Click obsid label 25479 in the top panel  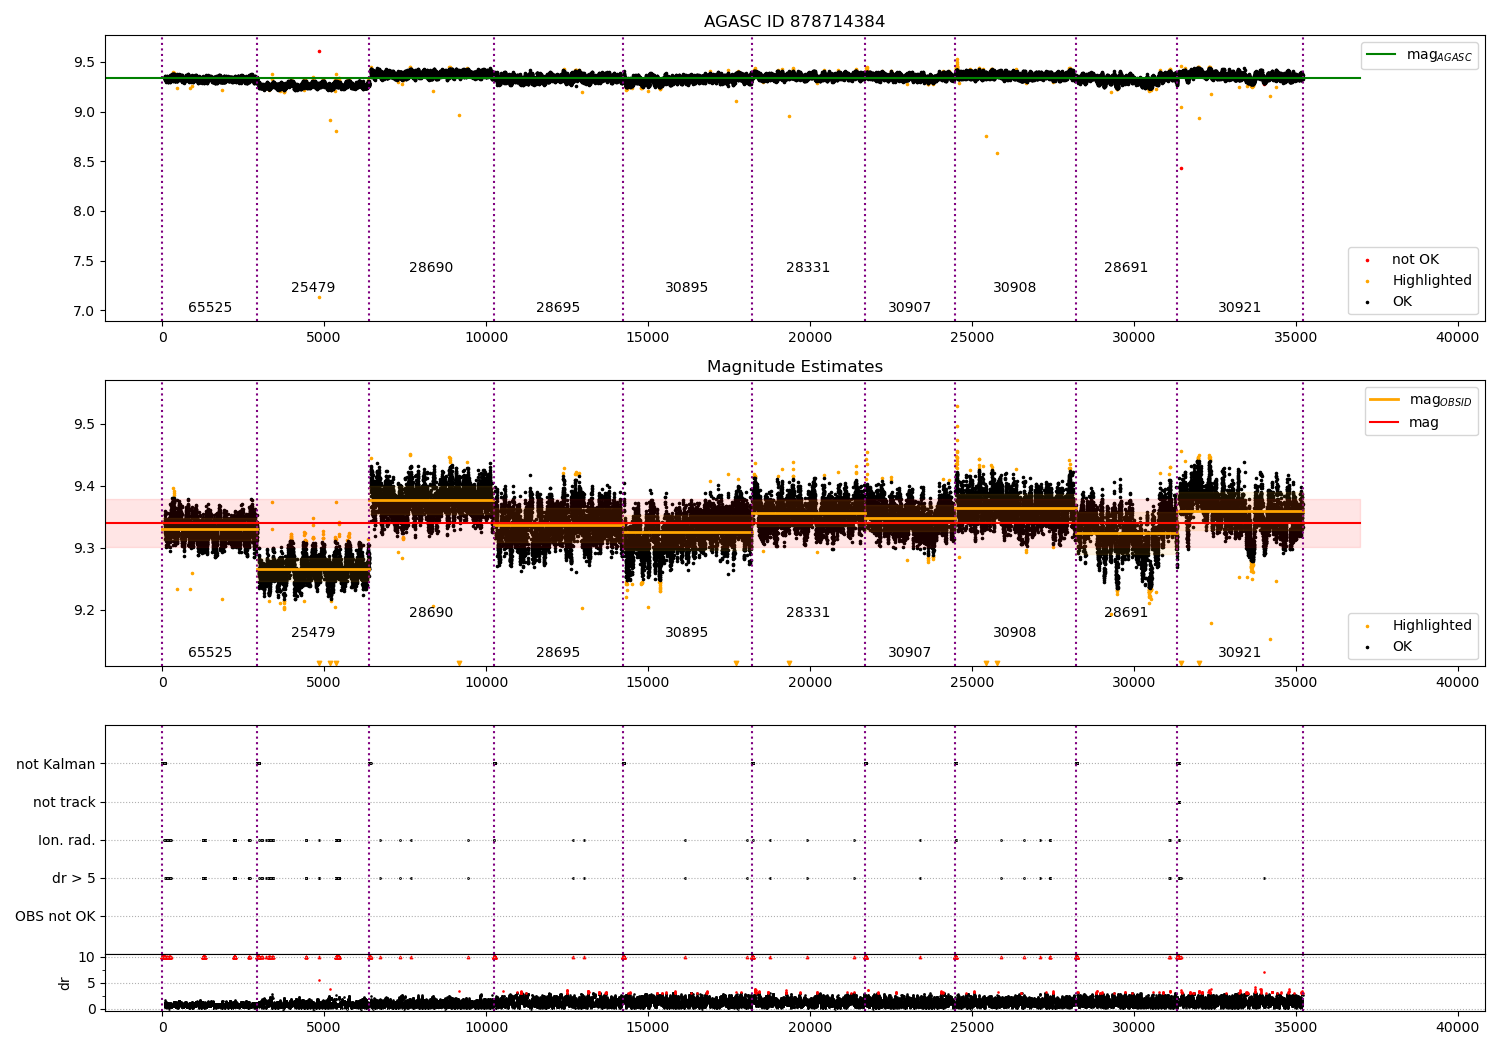(313, 288)
